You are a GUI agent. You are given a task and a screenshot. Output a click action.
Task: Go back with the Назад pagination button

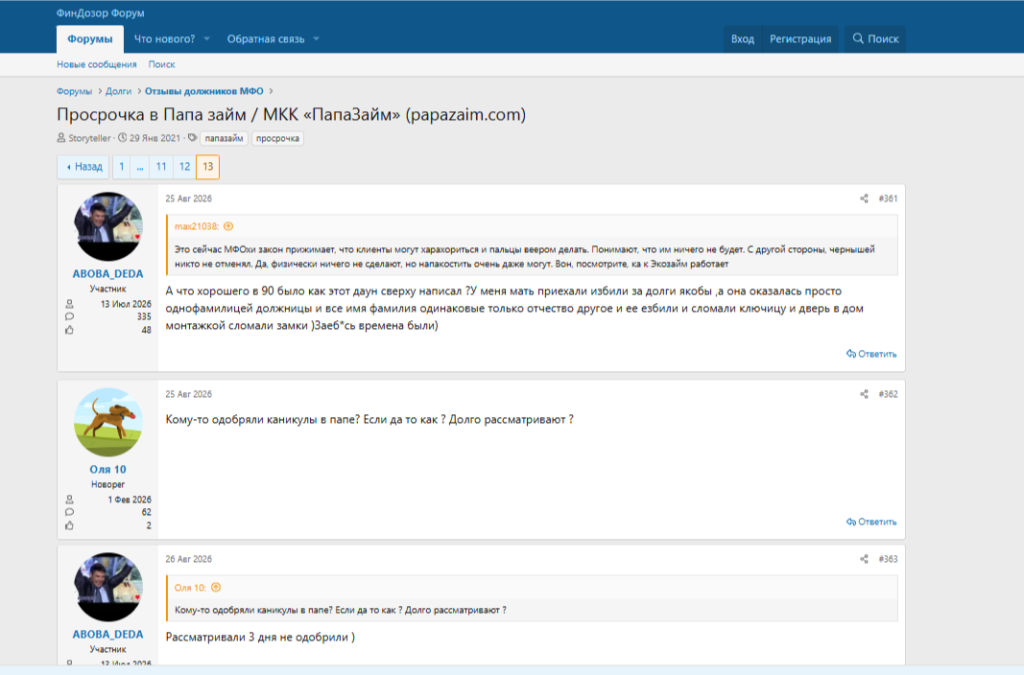(84, 167)
